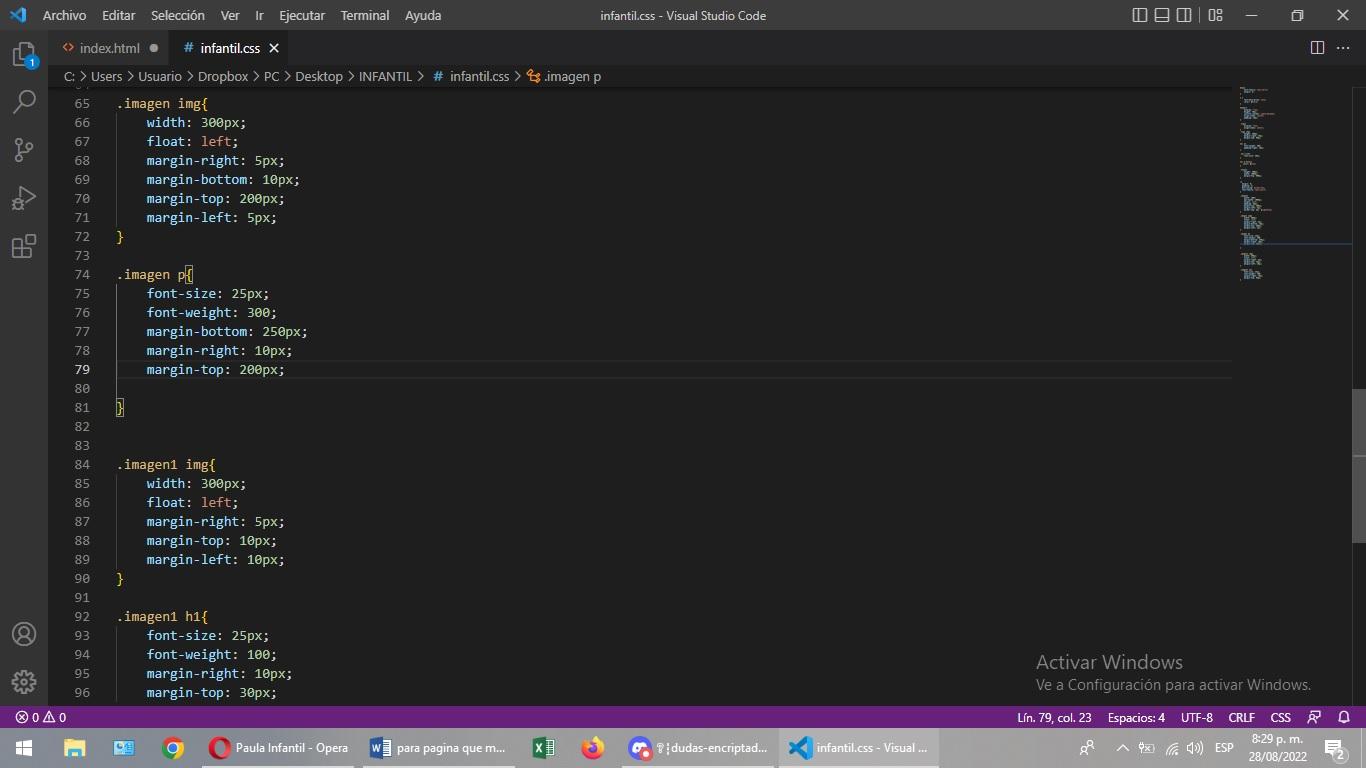This screenshot has width=1366, height=768.
Task: Switch to the Paula Infantil Opera window
Action: [x=279, y=748]
